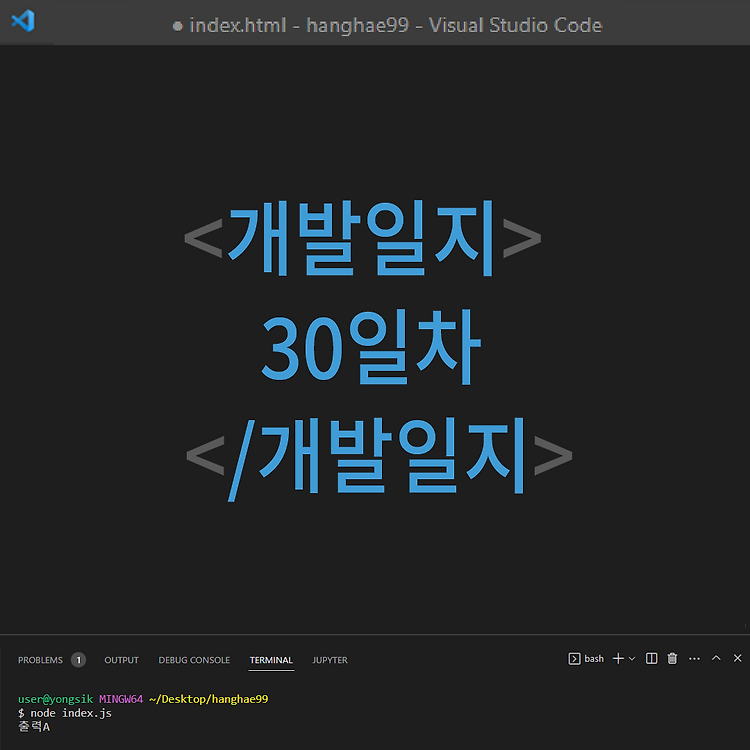Switch to the DEBUG CONSOLE tab
The width and height of the screenshot is (750, 750).
click(194, 660)
